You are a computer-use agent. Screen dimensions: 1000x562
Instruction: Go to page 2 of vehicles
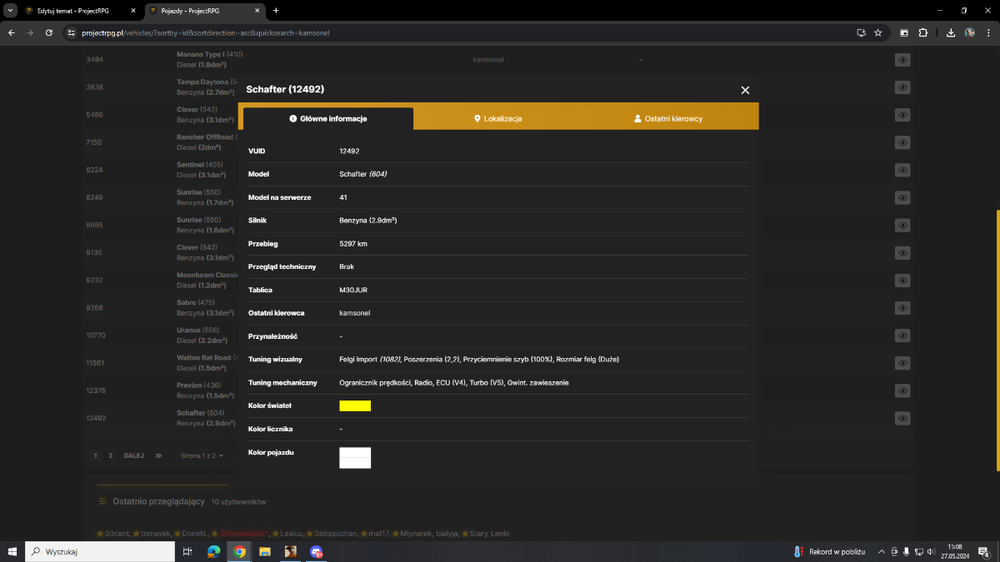(110, 455)
